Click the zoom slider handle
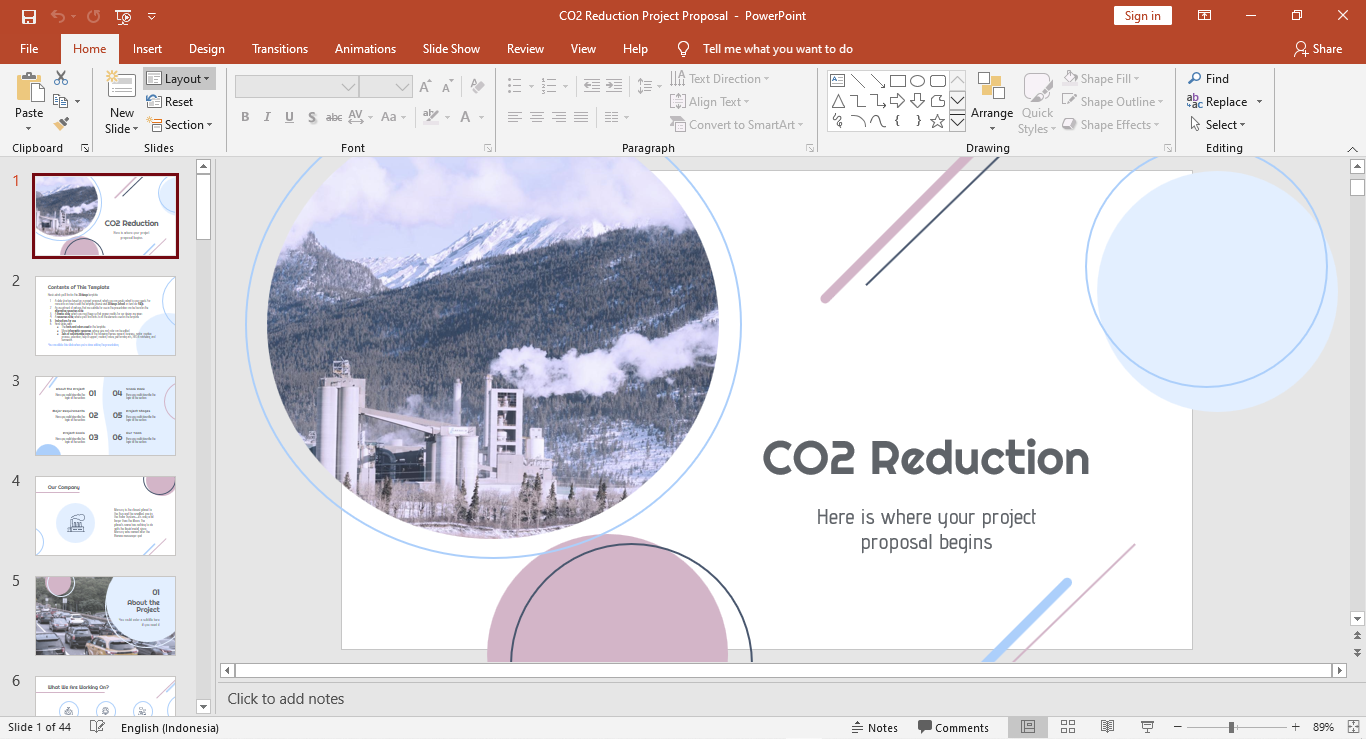The image size is (1366, 739). (1231, 727)
